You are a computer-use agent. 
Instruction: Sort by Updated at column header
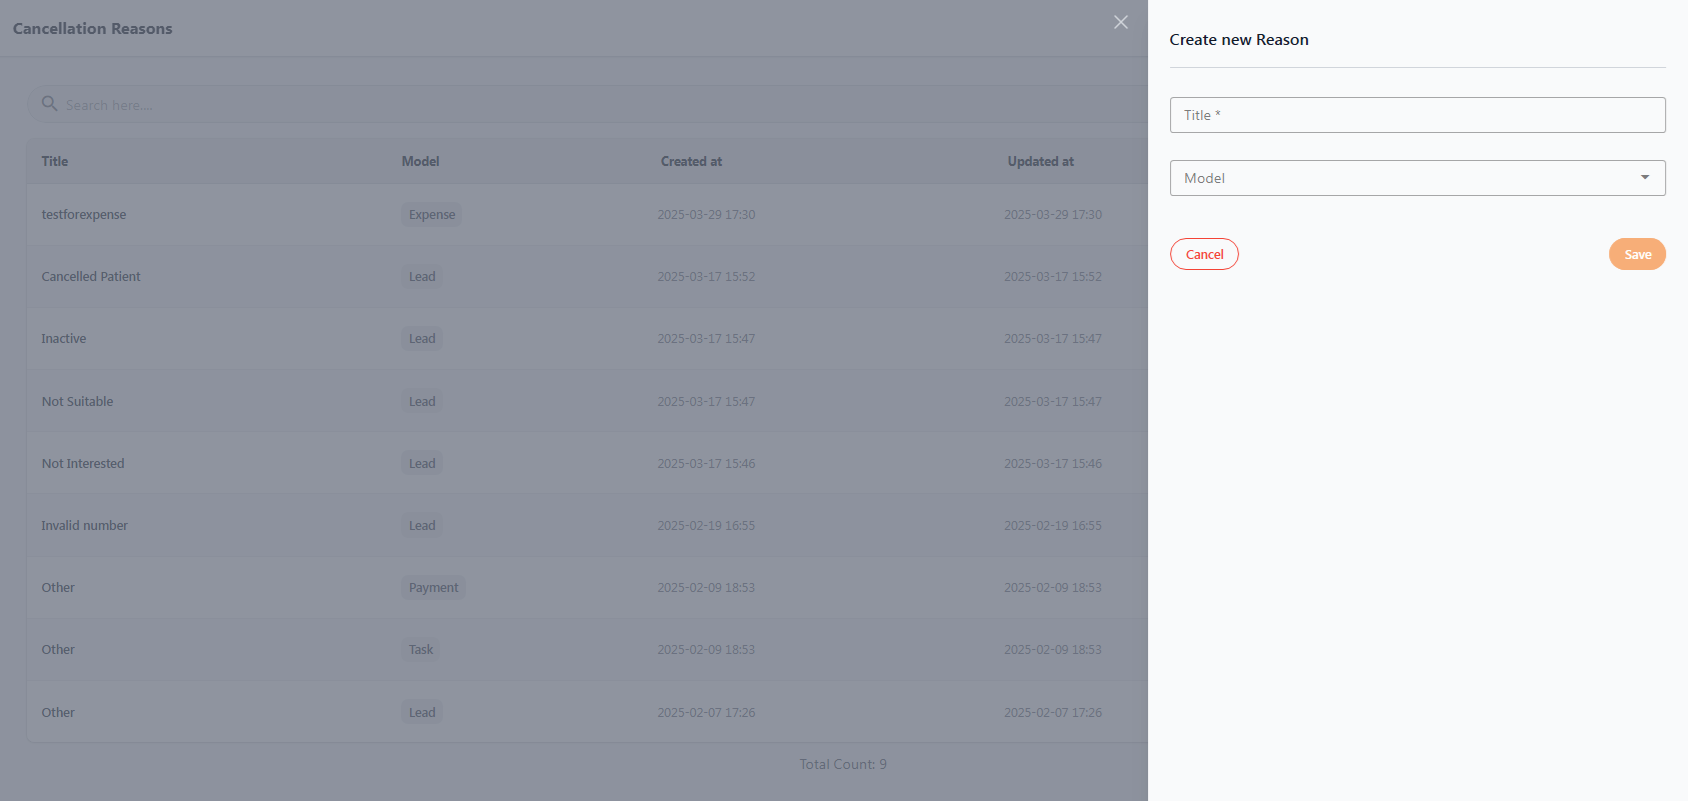tap(1040, 161)
